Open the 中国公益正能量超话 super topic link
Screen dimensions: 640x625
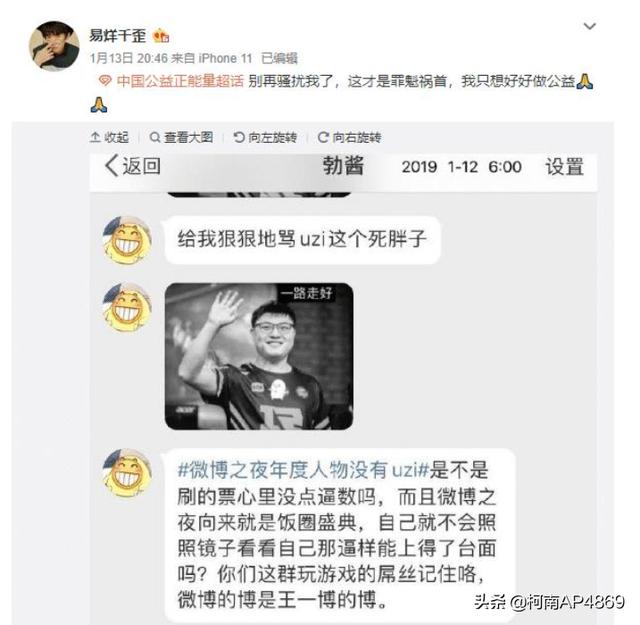(180, 81)
